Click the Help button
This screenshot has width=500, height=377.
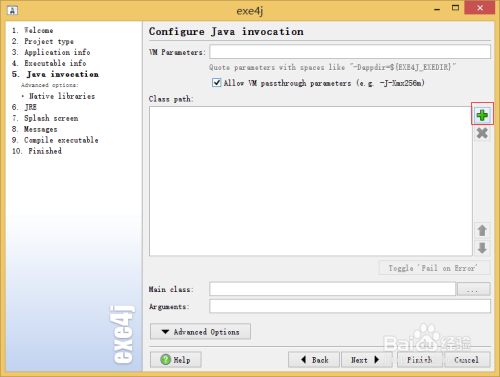point(176,360)
